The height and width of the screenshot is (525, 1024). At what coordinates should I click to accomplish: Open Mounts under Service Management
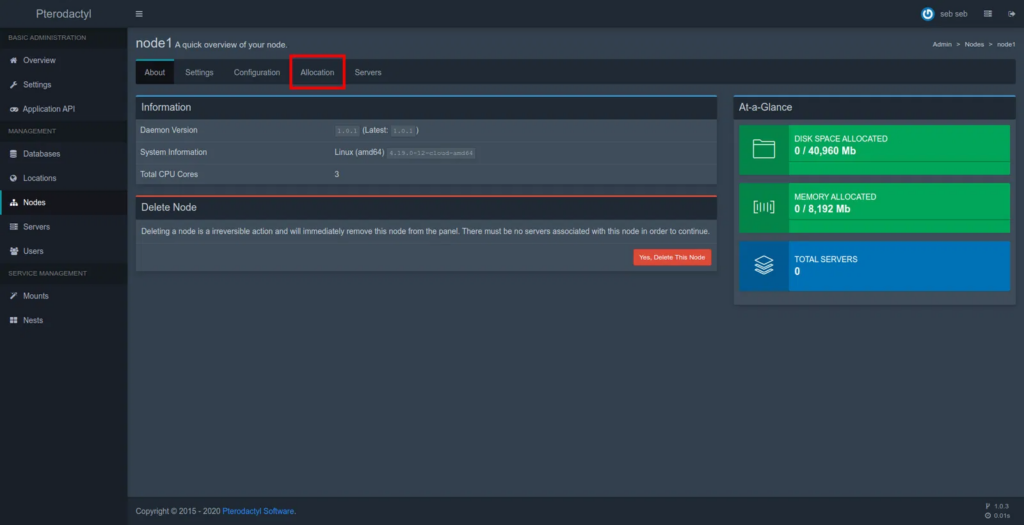point(35,296)
